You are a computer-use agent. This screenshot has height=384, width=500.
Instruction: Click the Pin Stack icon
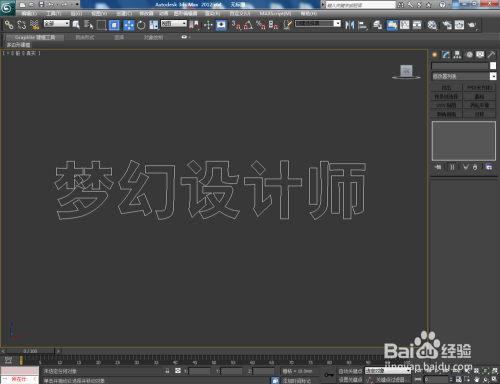(438, 167)
